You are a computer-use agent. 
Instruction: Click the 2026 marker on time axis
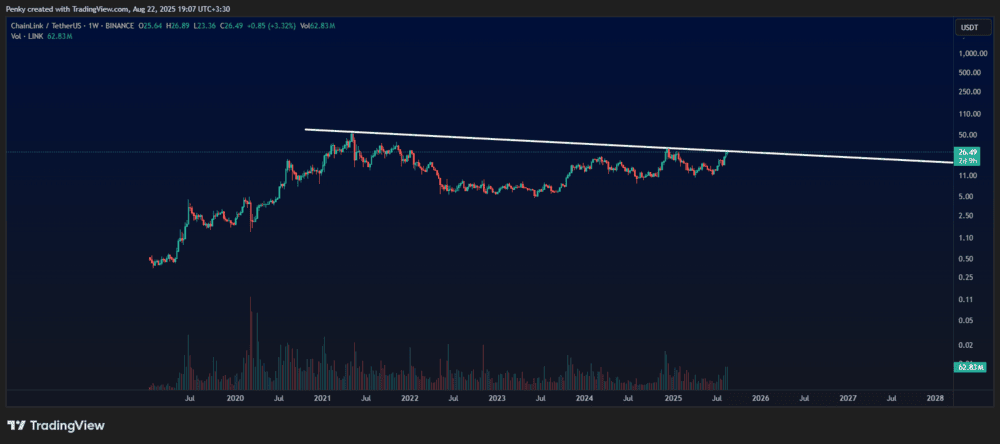pyautogui.click(x=760, y=398)
